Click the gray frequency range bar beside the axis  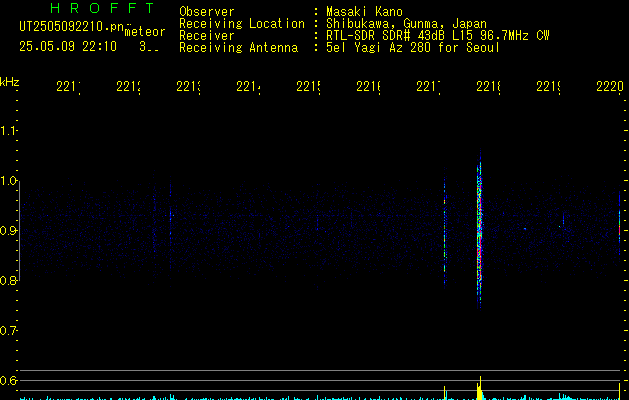point(19,231)
